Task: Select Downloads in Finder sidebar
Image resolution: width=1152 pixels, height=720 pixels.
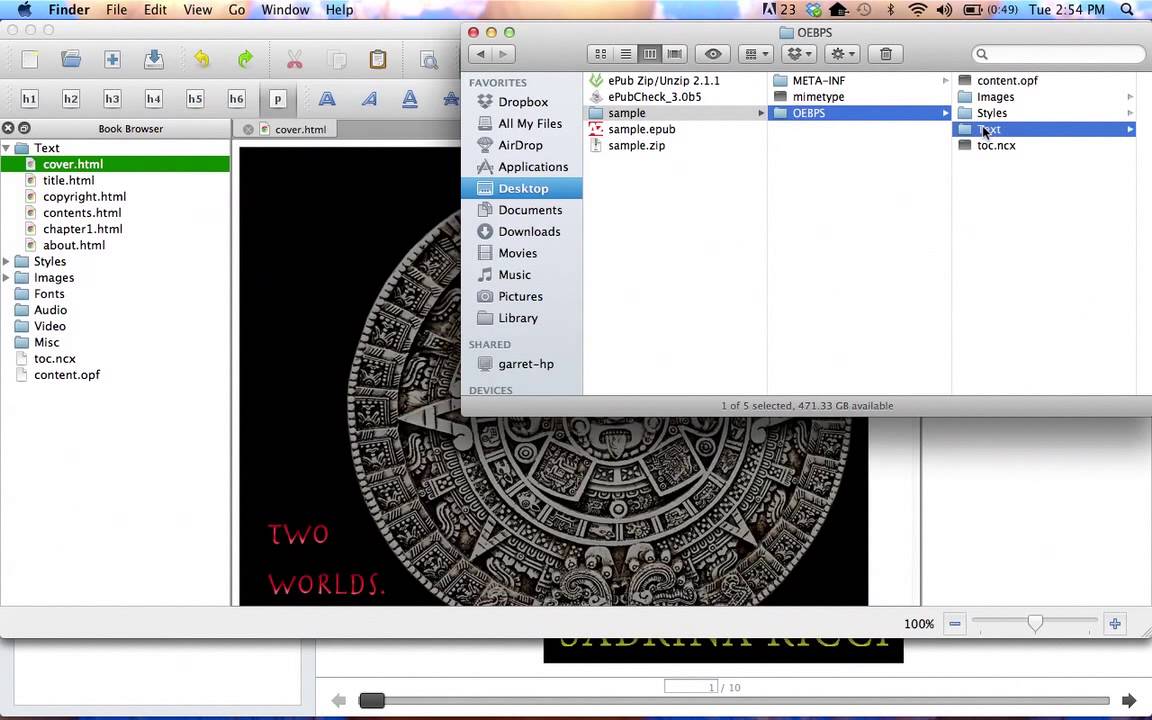Action: 529,231
